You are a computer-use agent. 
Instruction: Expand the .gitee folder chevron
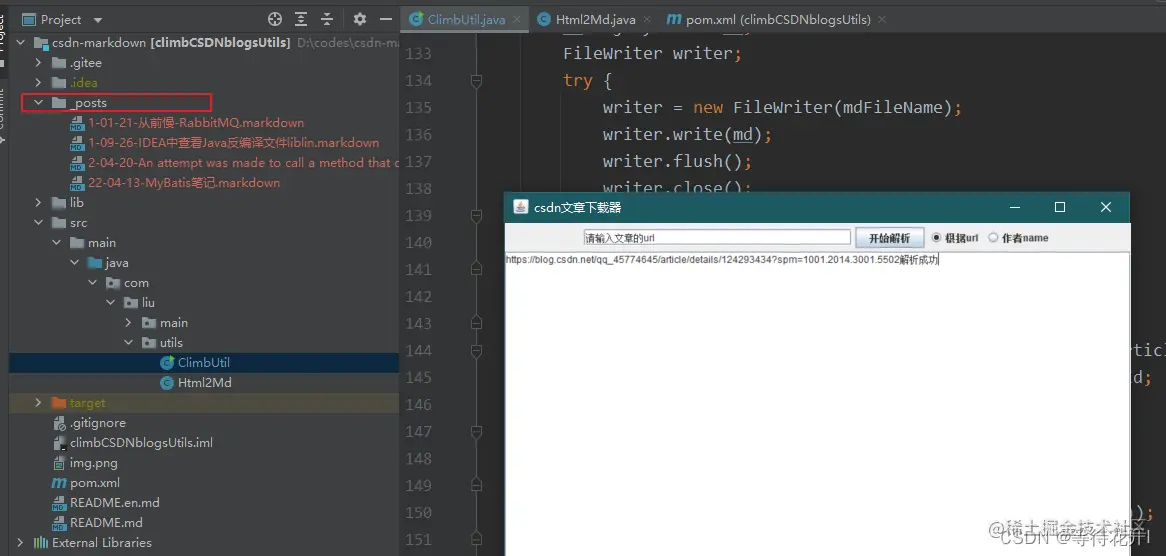click(39, 63)
